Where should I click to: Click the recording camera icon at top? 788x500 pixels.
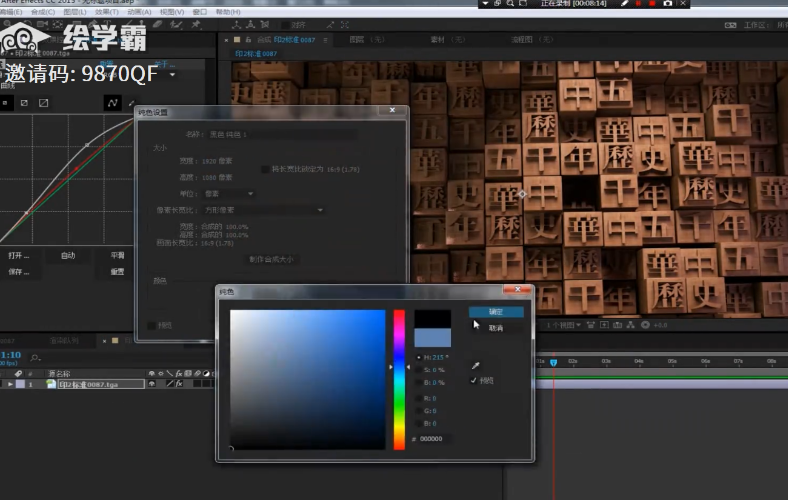668,4
